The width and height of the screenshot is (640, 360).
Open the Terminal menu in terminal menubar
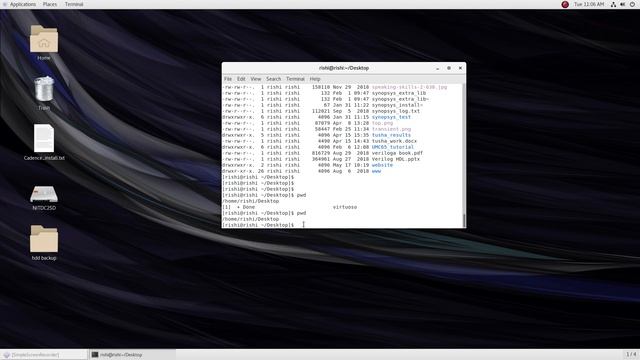point(295,79)
